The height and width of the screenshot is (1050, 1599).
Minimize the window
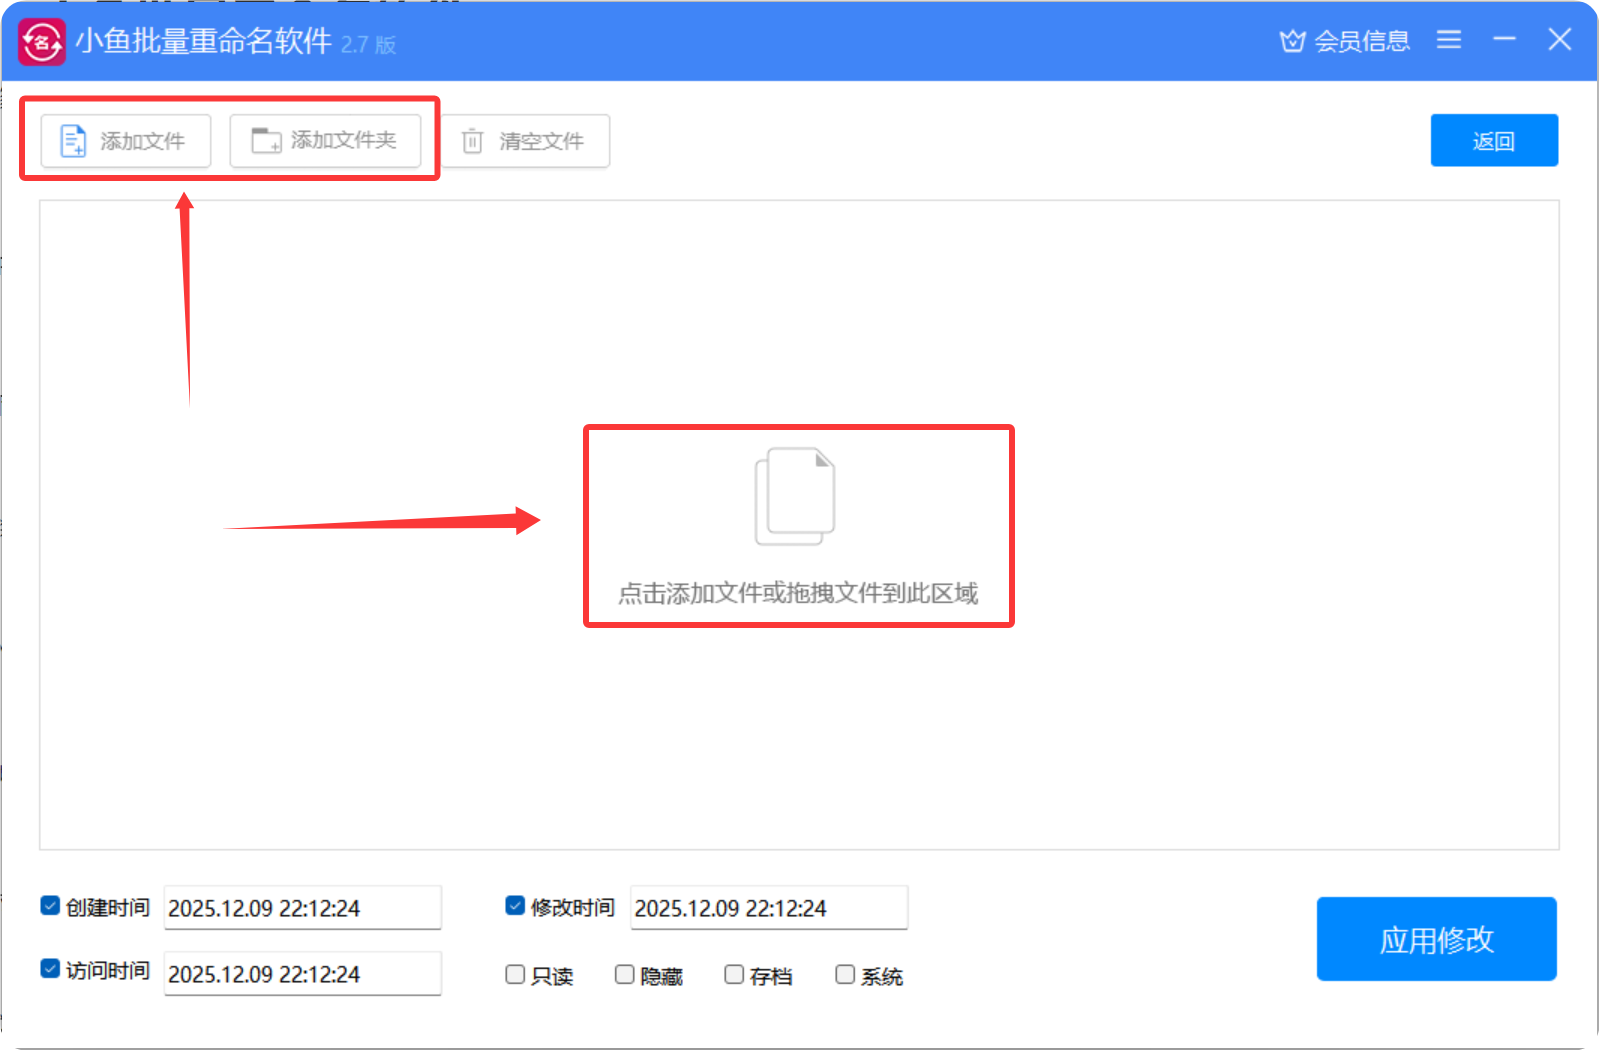point(1504,40)
